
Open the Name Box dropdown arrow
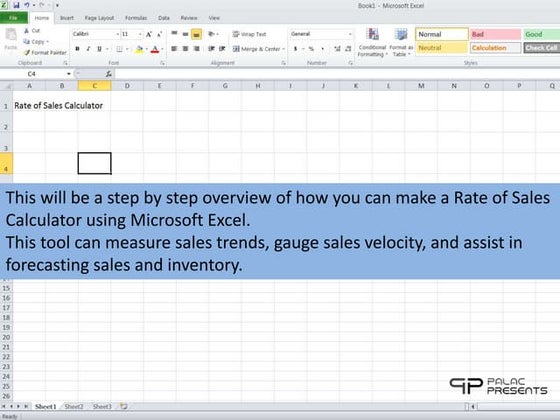(69, 74)
